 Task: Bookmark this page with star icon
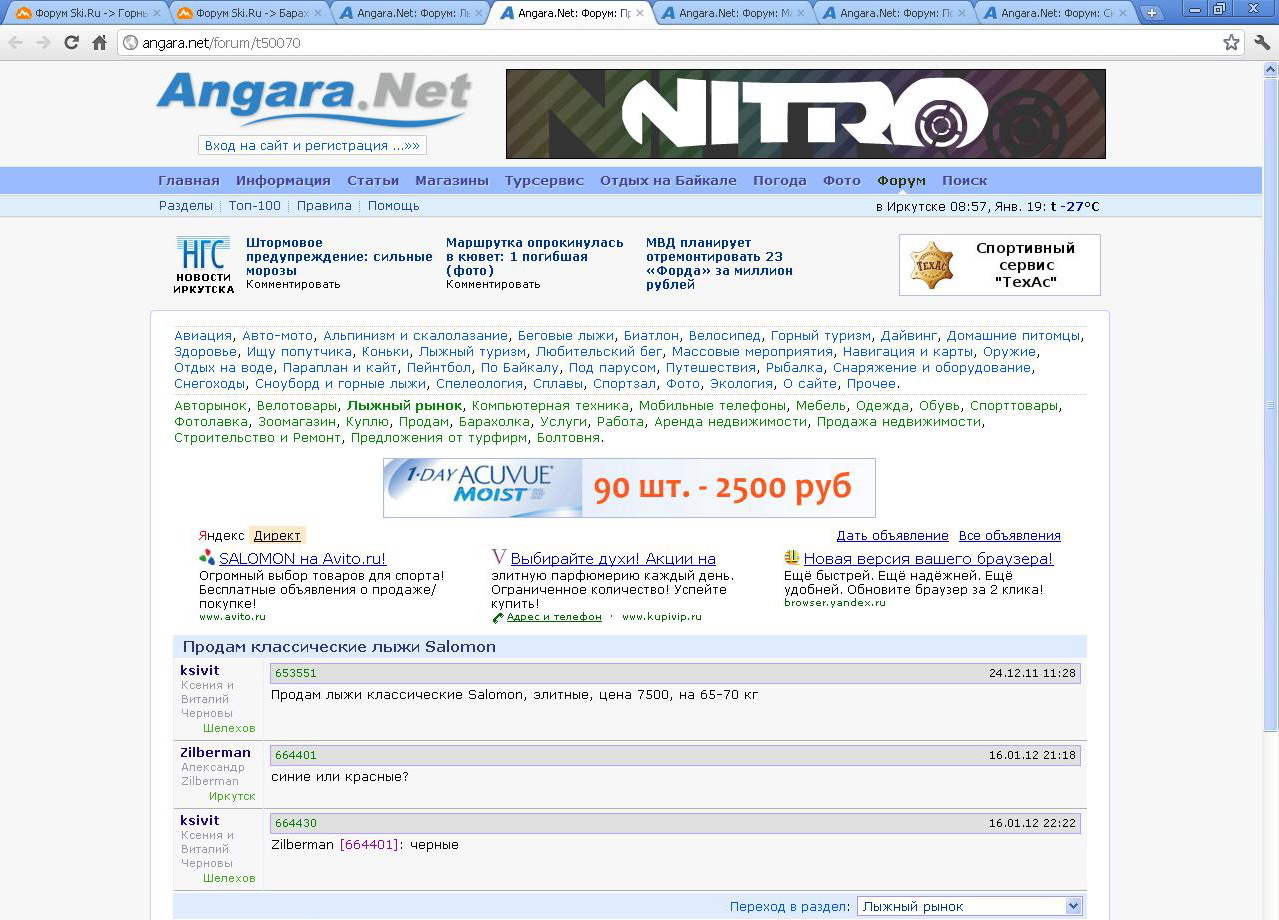pos(1231,43)
